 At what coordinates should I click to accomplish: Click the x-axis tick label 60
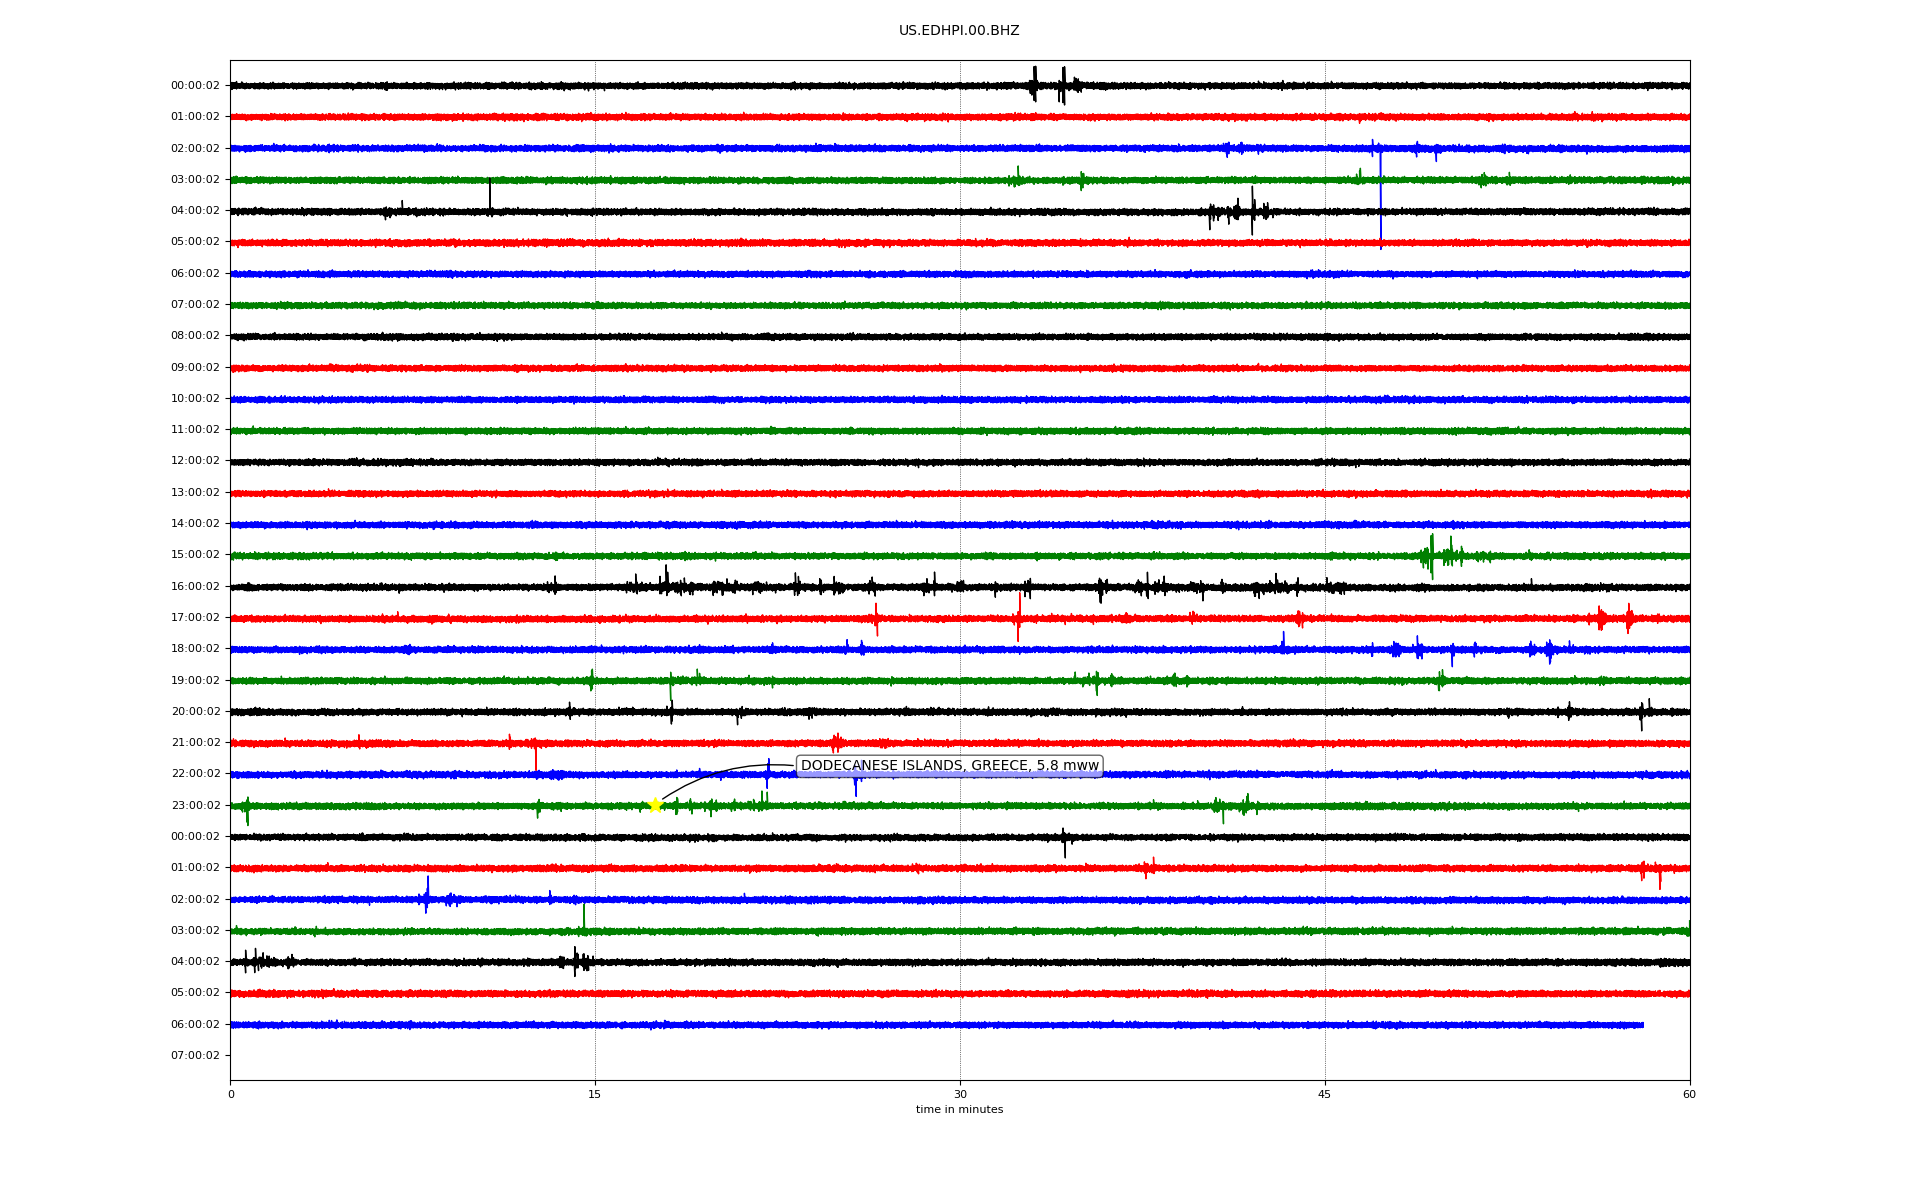pyautogui.click(x=1689, y=1094)
